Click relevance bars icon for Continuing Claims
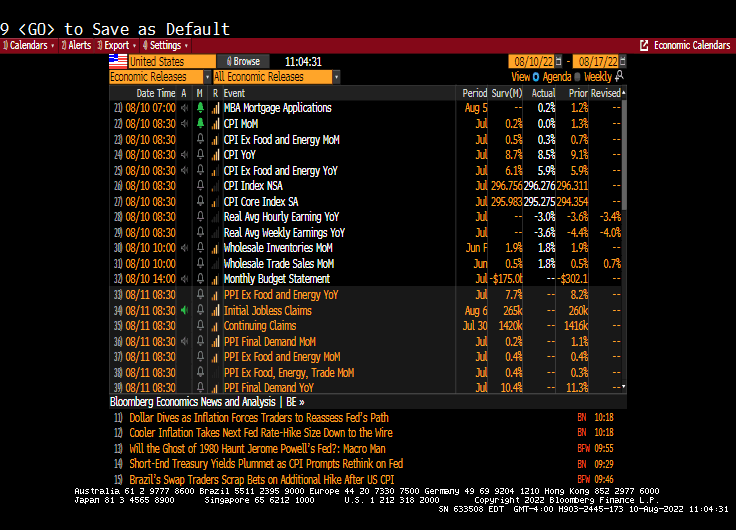This screenshot has height=530, width=736. [x=215, y=326]
